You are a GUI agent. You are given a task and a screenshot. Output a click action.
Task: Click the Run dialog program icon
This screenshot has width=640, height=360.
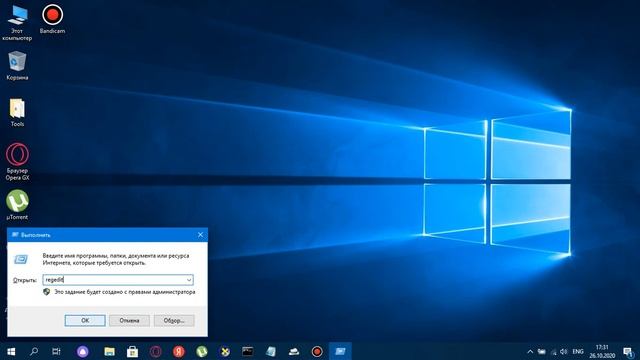pyautogui.click(x=21, y=259)
